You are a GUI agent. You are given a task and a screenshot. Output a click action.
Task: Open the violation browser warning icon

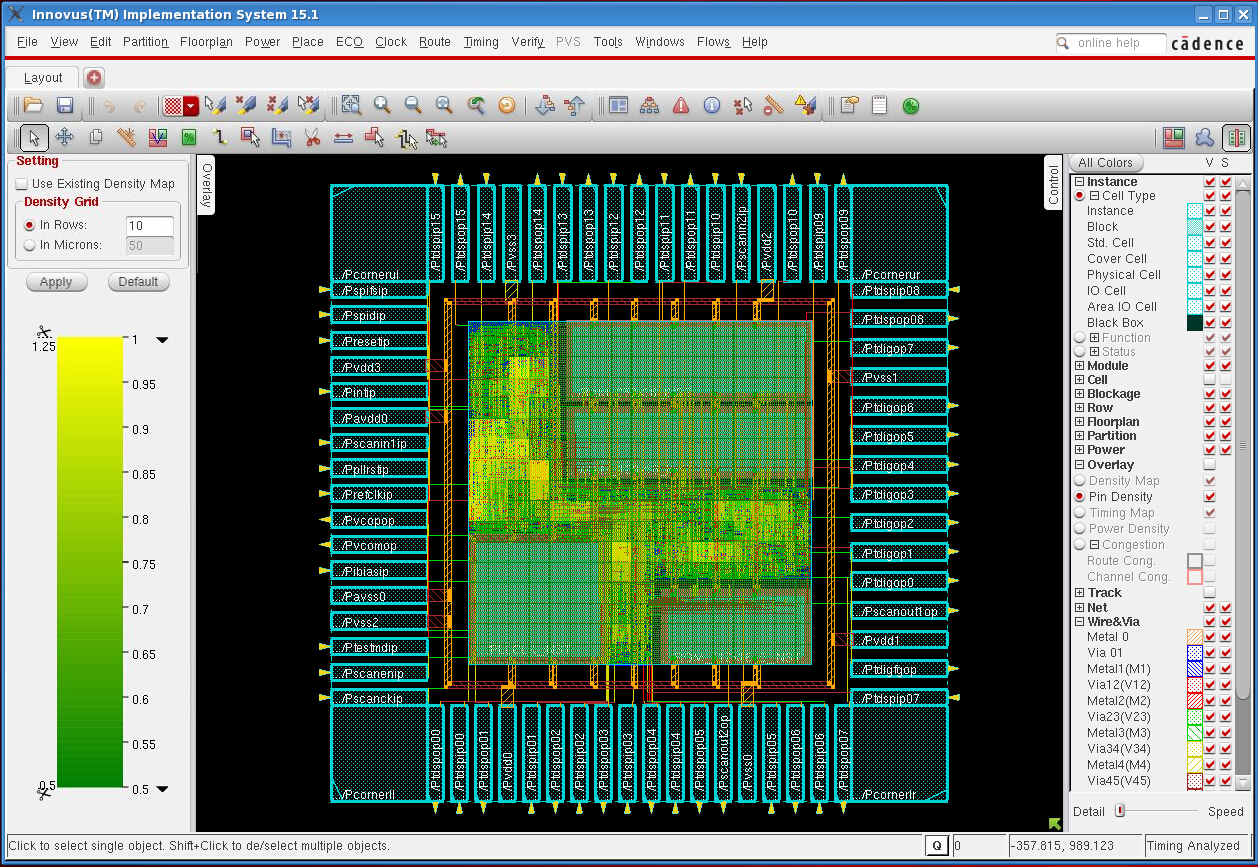[x=680, y=105]
